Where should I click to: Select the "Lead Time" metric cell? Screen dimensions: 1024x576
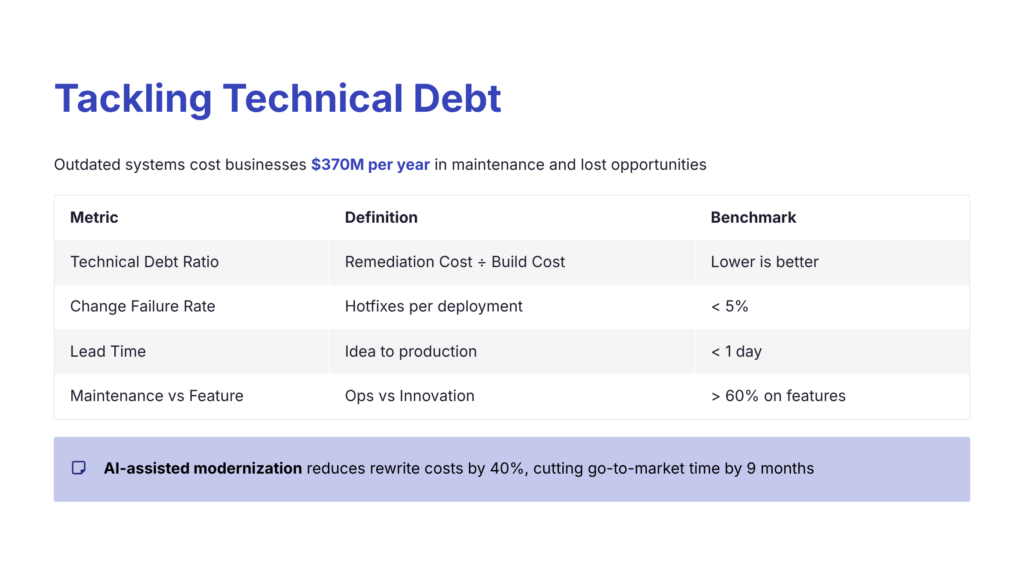pyautogui.click(x=108, y=351)
